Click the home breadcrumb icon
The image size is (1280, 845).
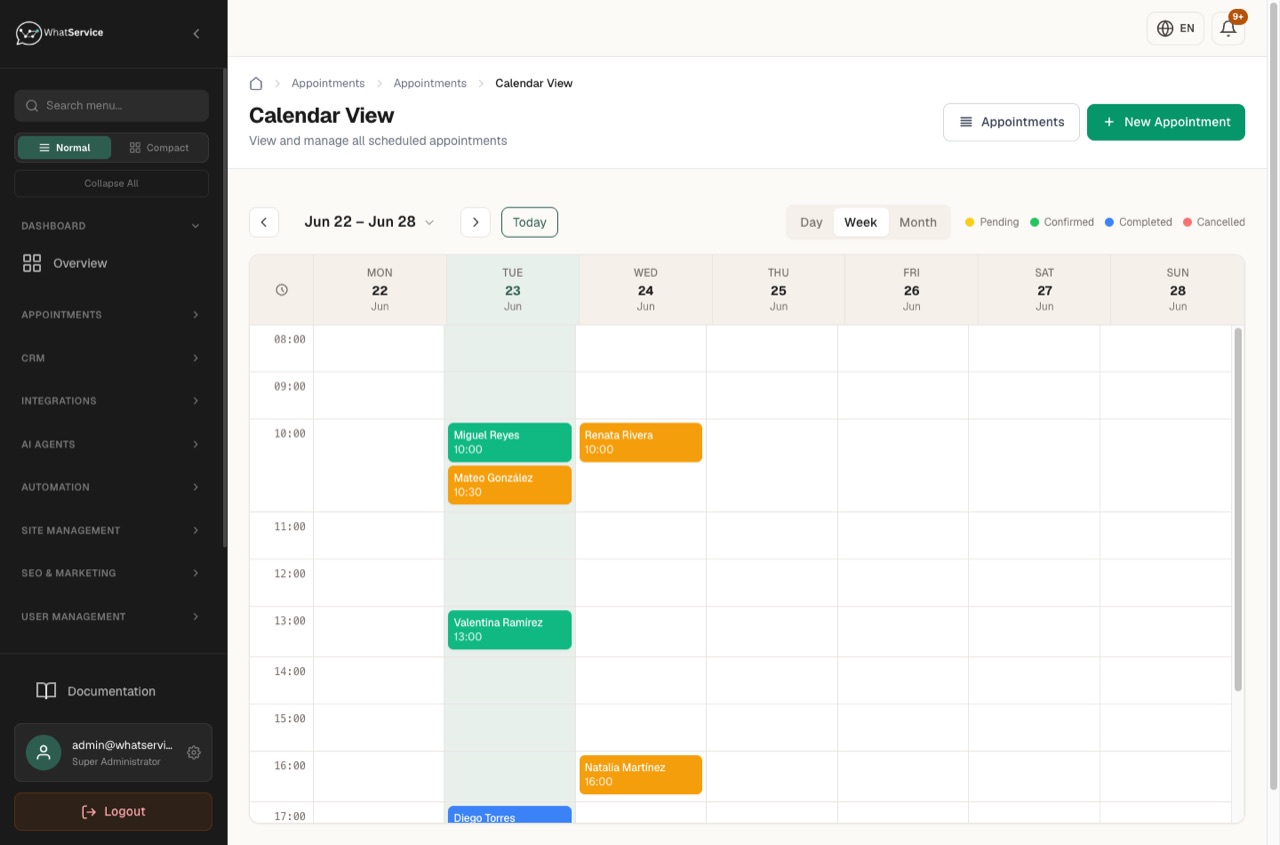[x=256, y=83]
